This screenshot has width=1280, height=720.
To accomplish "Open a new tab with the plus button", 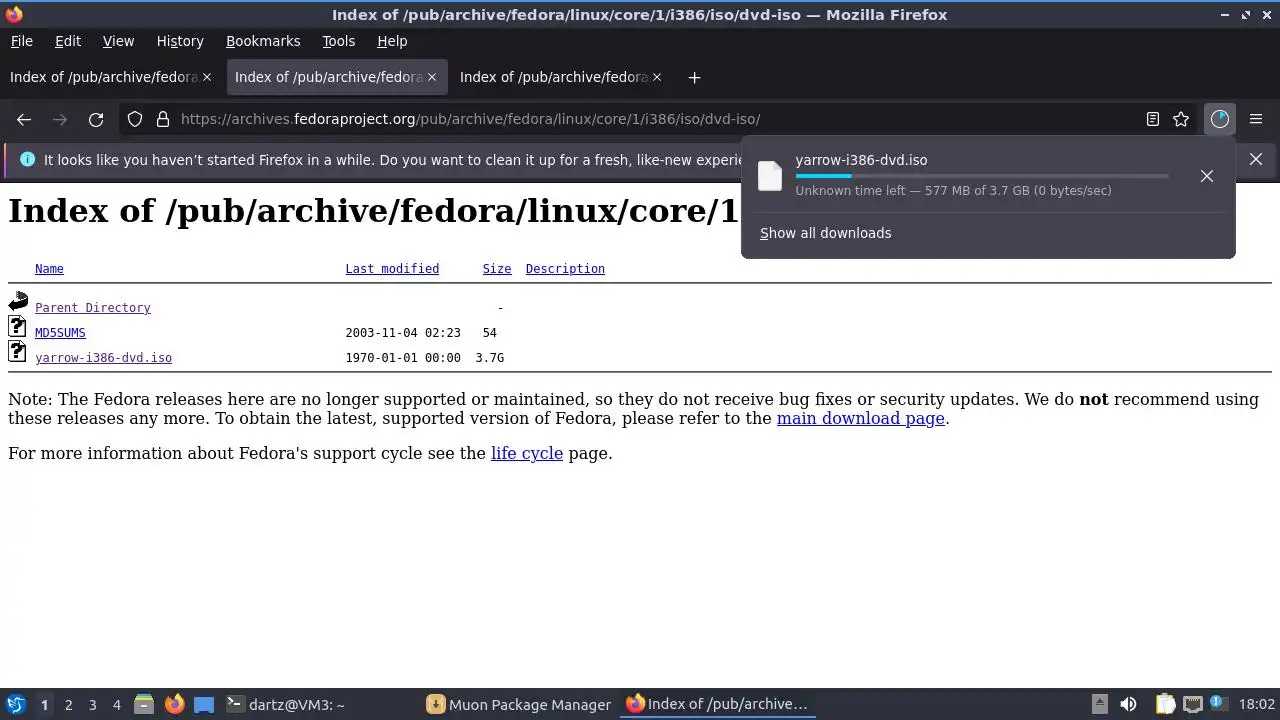I will [x=694, y=77].
